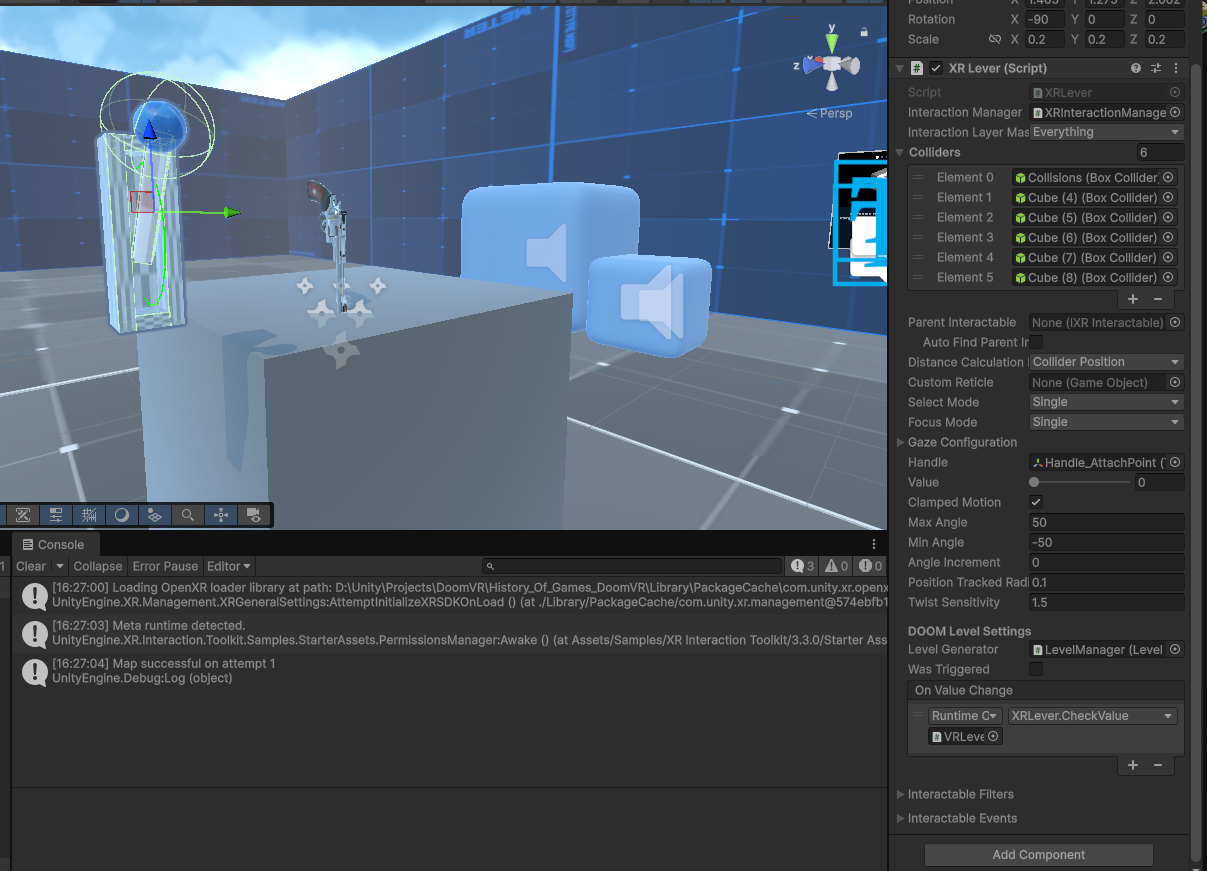
Task: Toggle info messages count filter in Console
Action: (803, 566)
